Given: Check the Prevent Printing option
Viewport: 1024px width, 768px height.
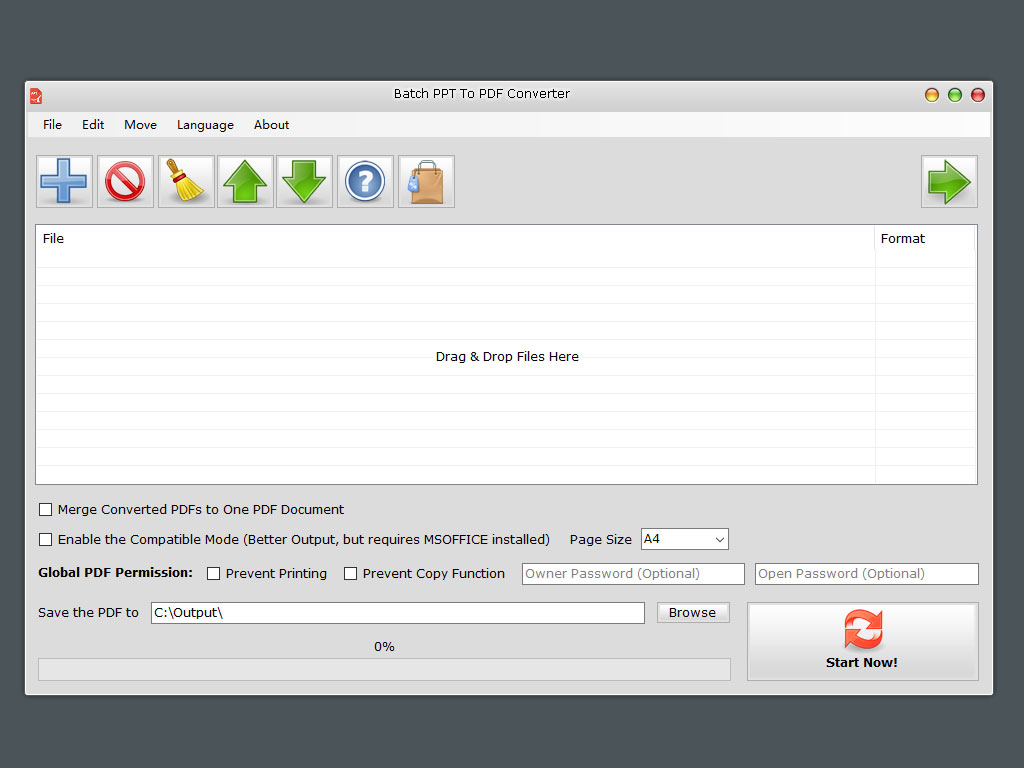Looking at the screenshot, I should 214,573.
